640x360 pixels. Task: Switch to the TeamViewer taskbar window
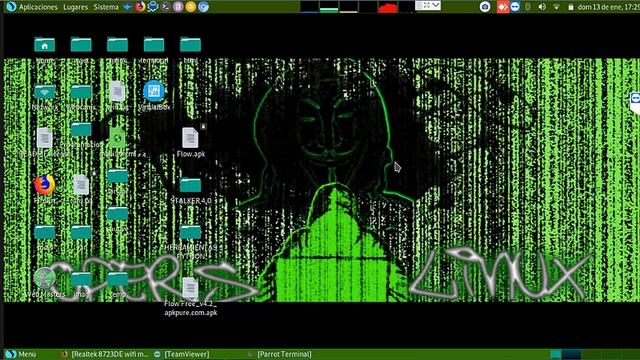pyautogui.click(x=182, y=354)
